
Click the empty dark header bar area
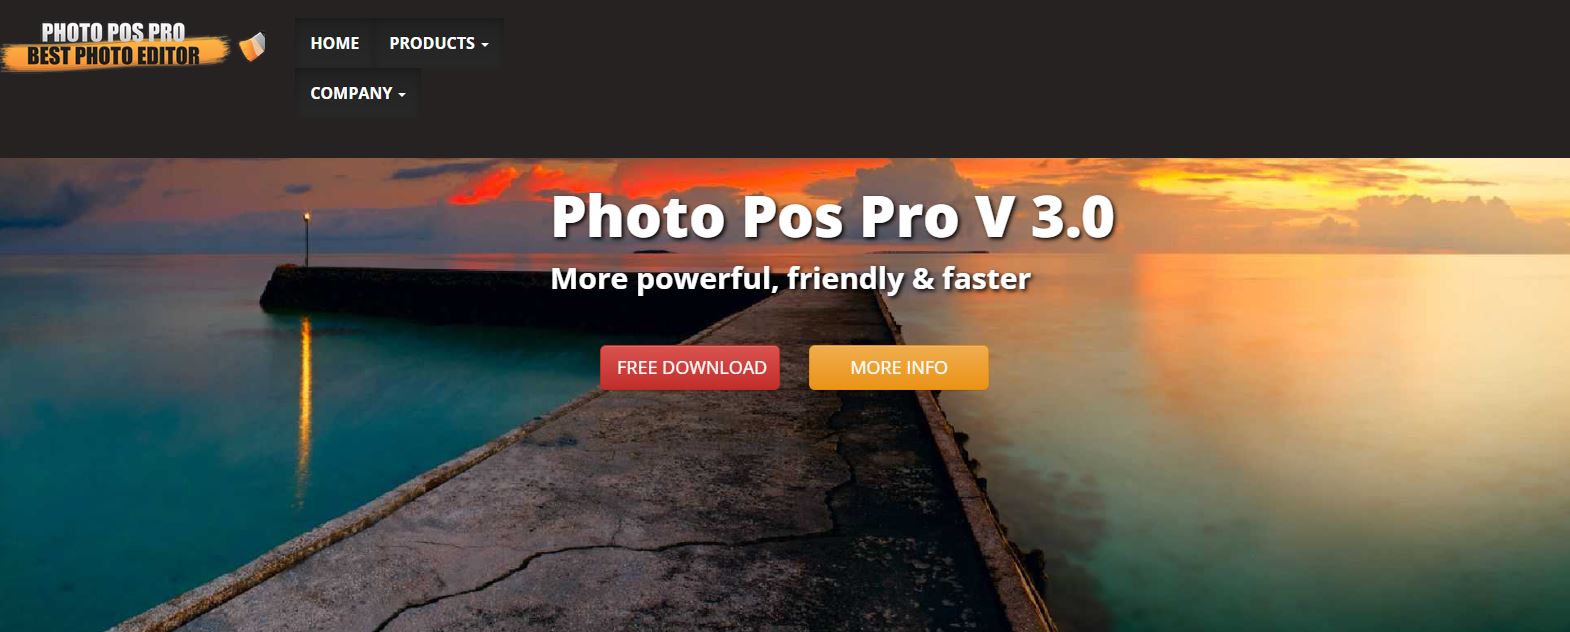(1030, 78)
